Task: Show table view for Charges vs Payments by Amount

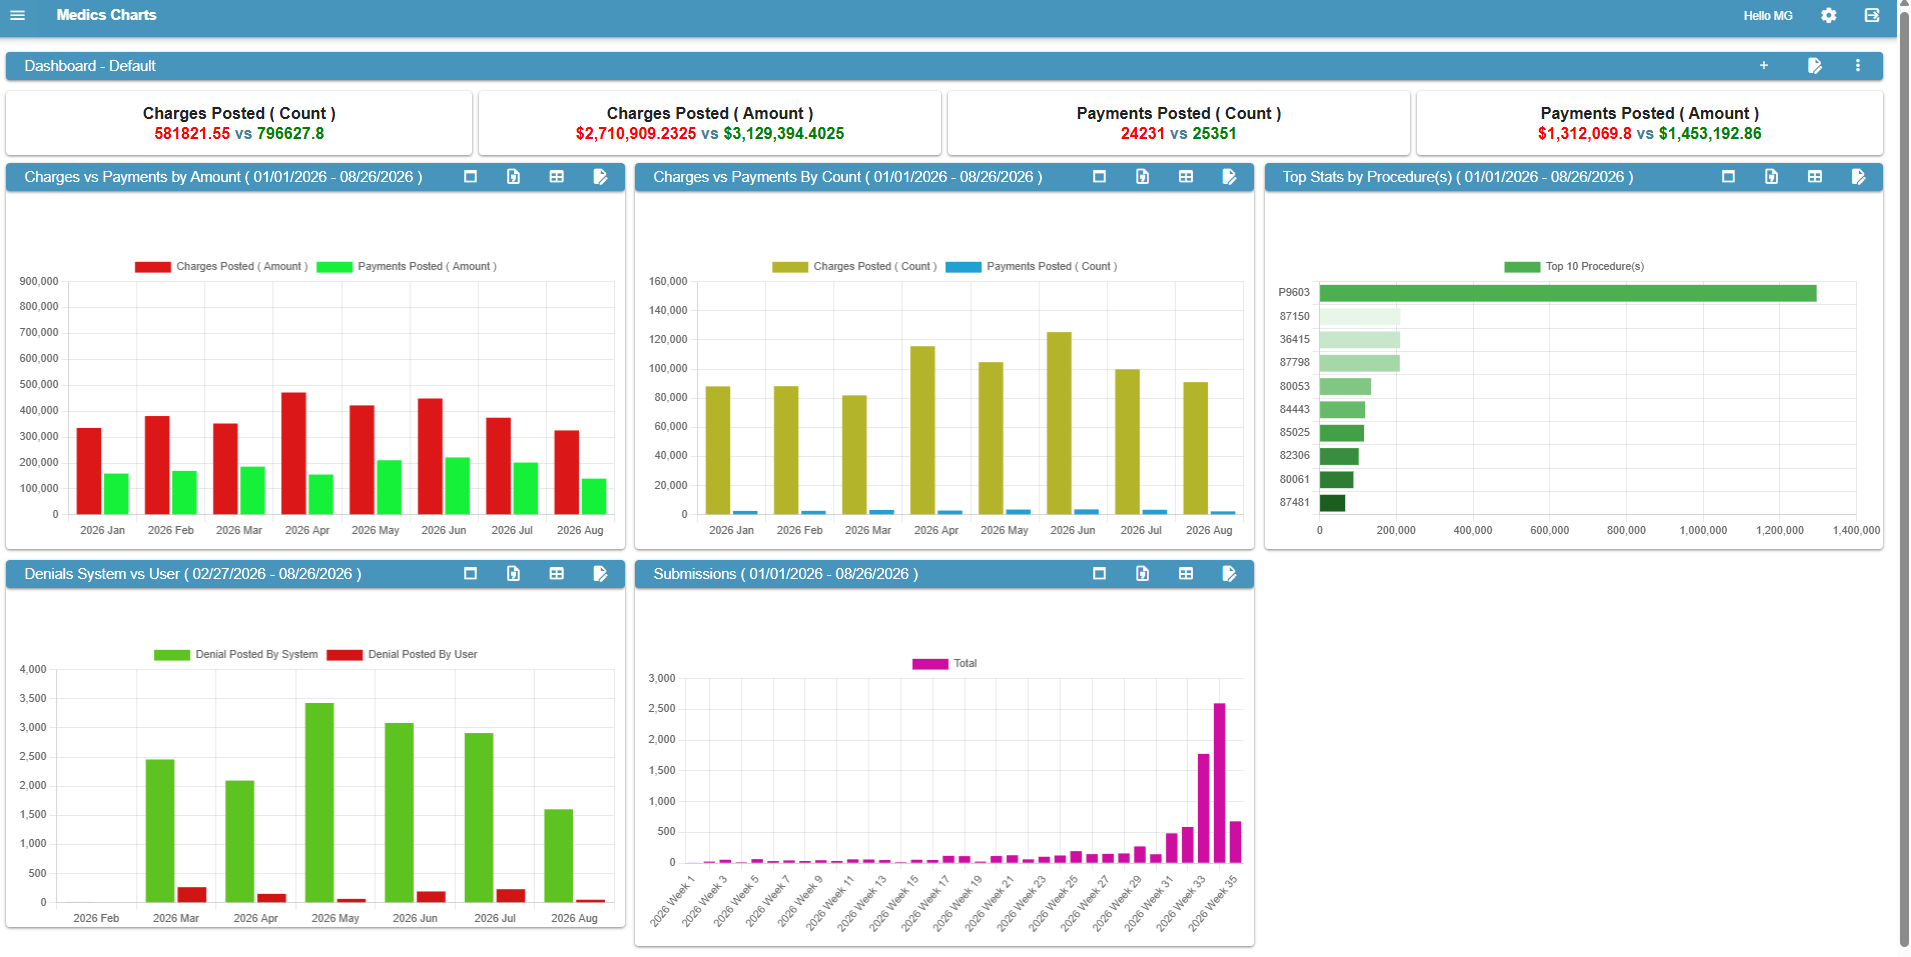Action: click(x=557, y=177)
